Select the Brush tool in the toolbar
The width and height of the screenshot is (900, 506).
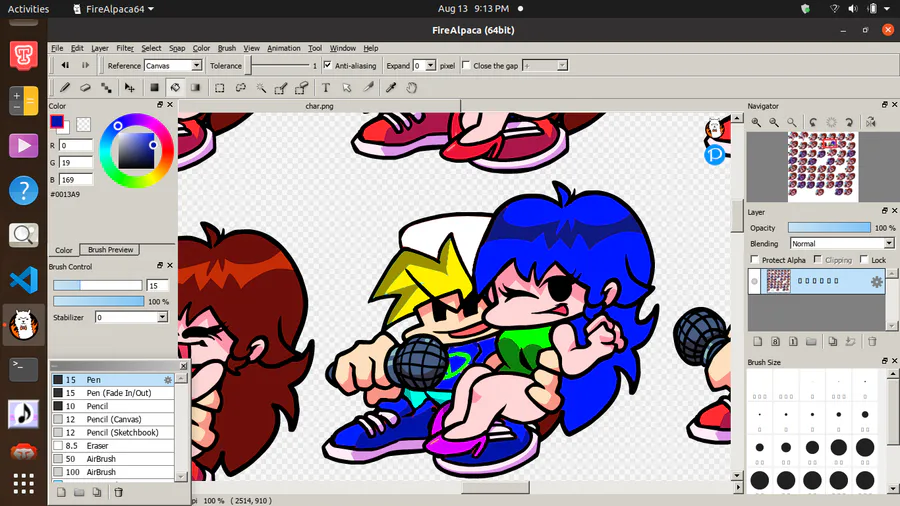[65, 88]
